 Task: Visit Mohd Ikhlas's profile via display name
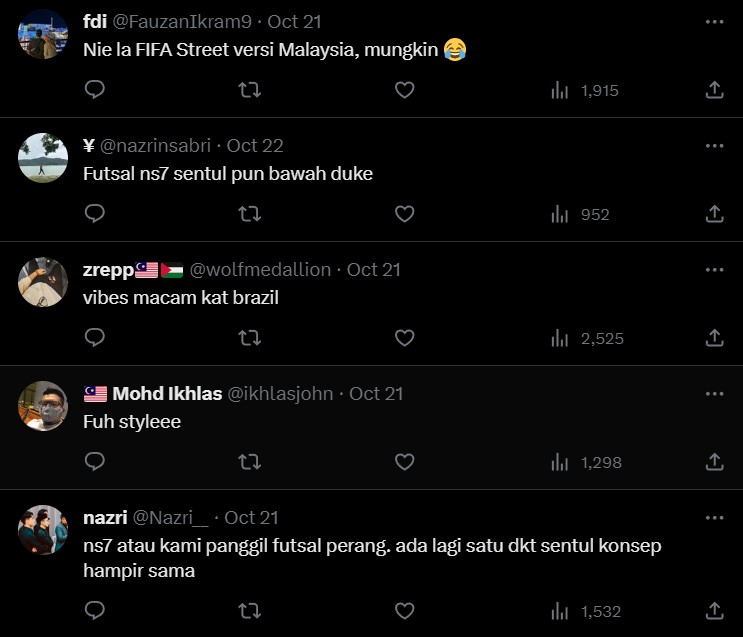click(x=167, y=393)
